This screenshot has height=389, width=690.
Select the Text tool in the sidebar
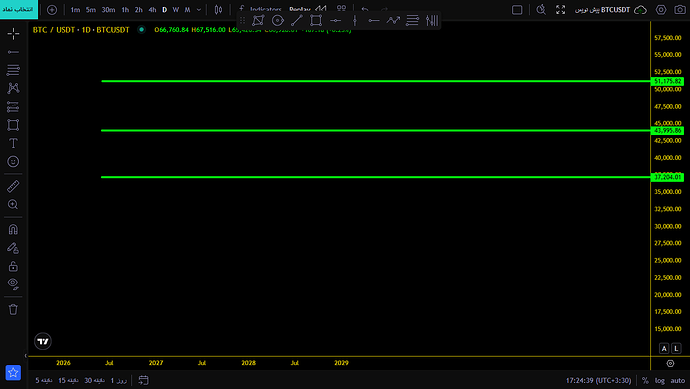[x=13, y=143]
